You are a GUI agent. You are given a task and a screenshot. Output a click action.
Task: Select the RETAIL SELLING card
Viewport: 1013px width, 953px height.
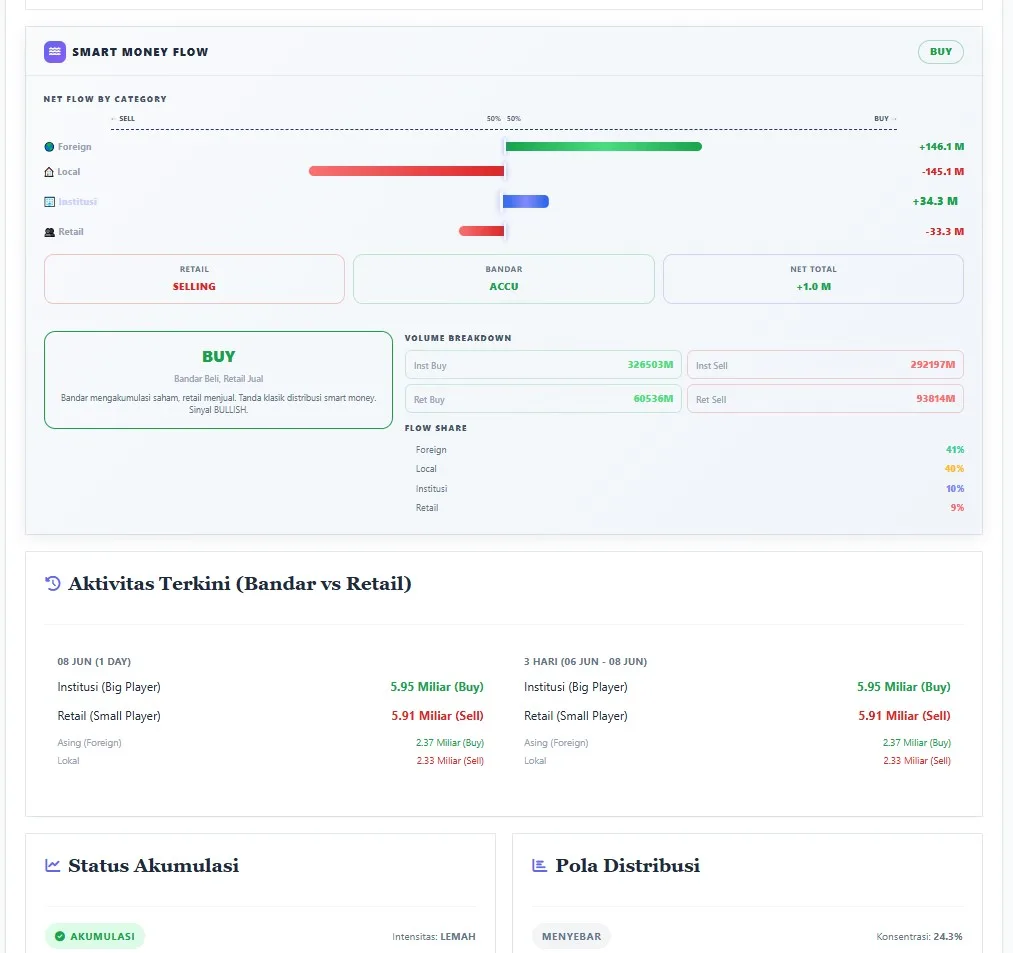pos(194,278)
